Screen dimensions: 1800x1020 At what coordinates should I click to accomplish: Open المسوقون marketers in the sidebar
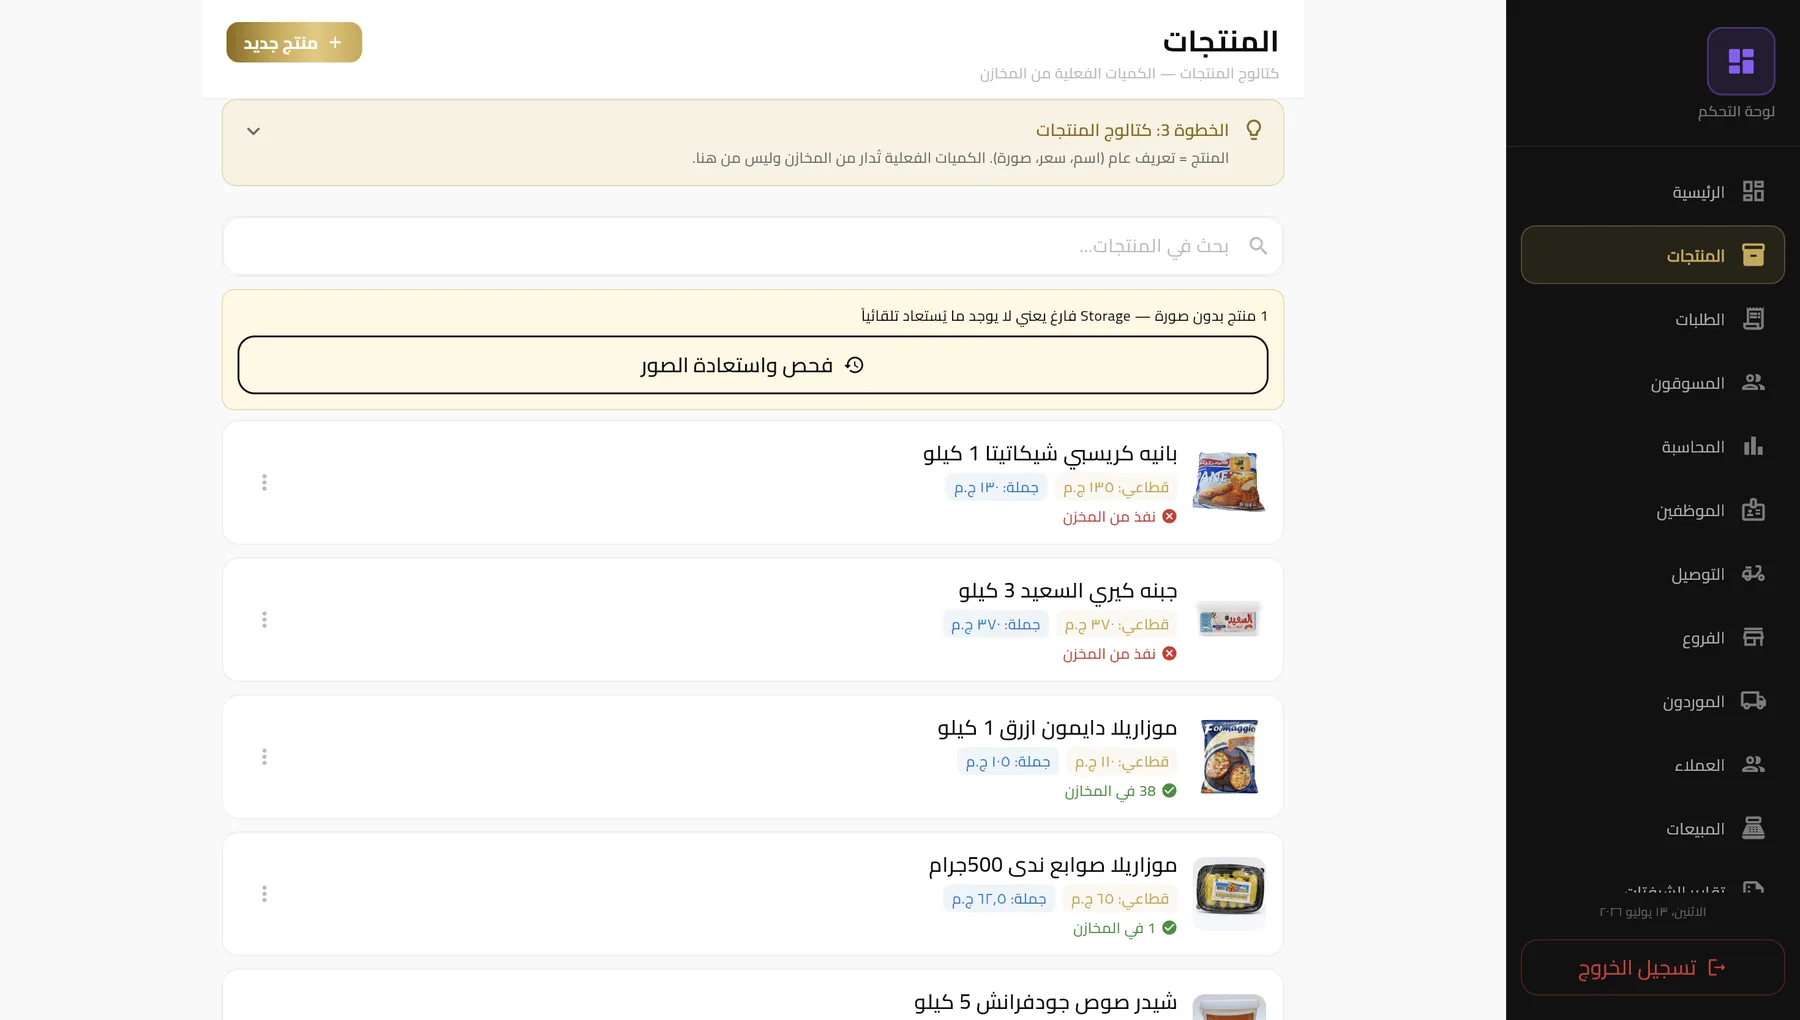(1653, 383)
